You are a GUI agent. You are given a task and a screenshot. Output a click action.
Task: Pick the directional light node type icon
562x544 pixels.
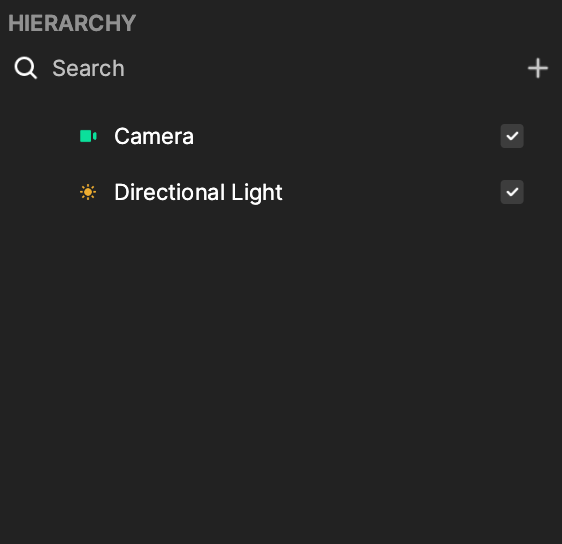click(x=88, y=192)
